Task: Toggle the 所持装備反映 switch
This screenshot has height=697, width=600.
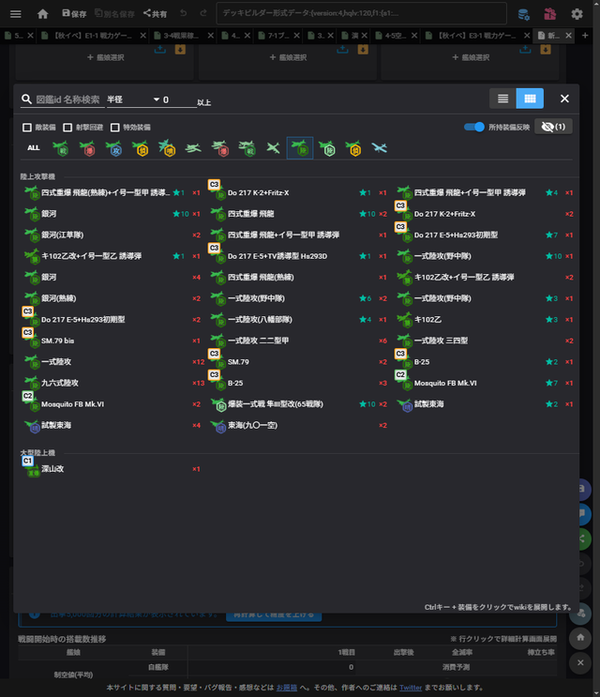Action: pos(475,127)
